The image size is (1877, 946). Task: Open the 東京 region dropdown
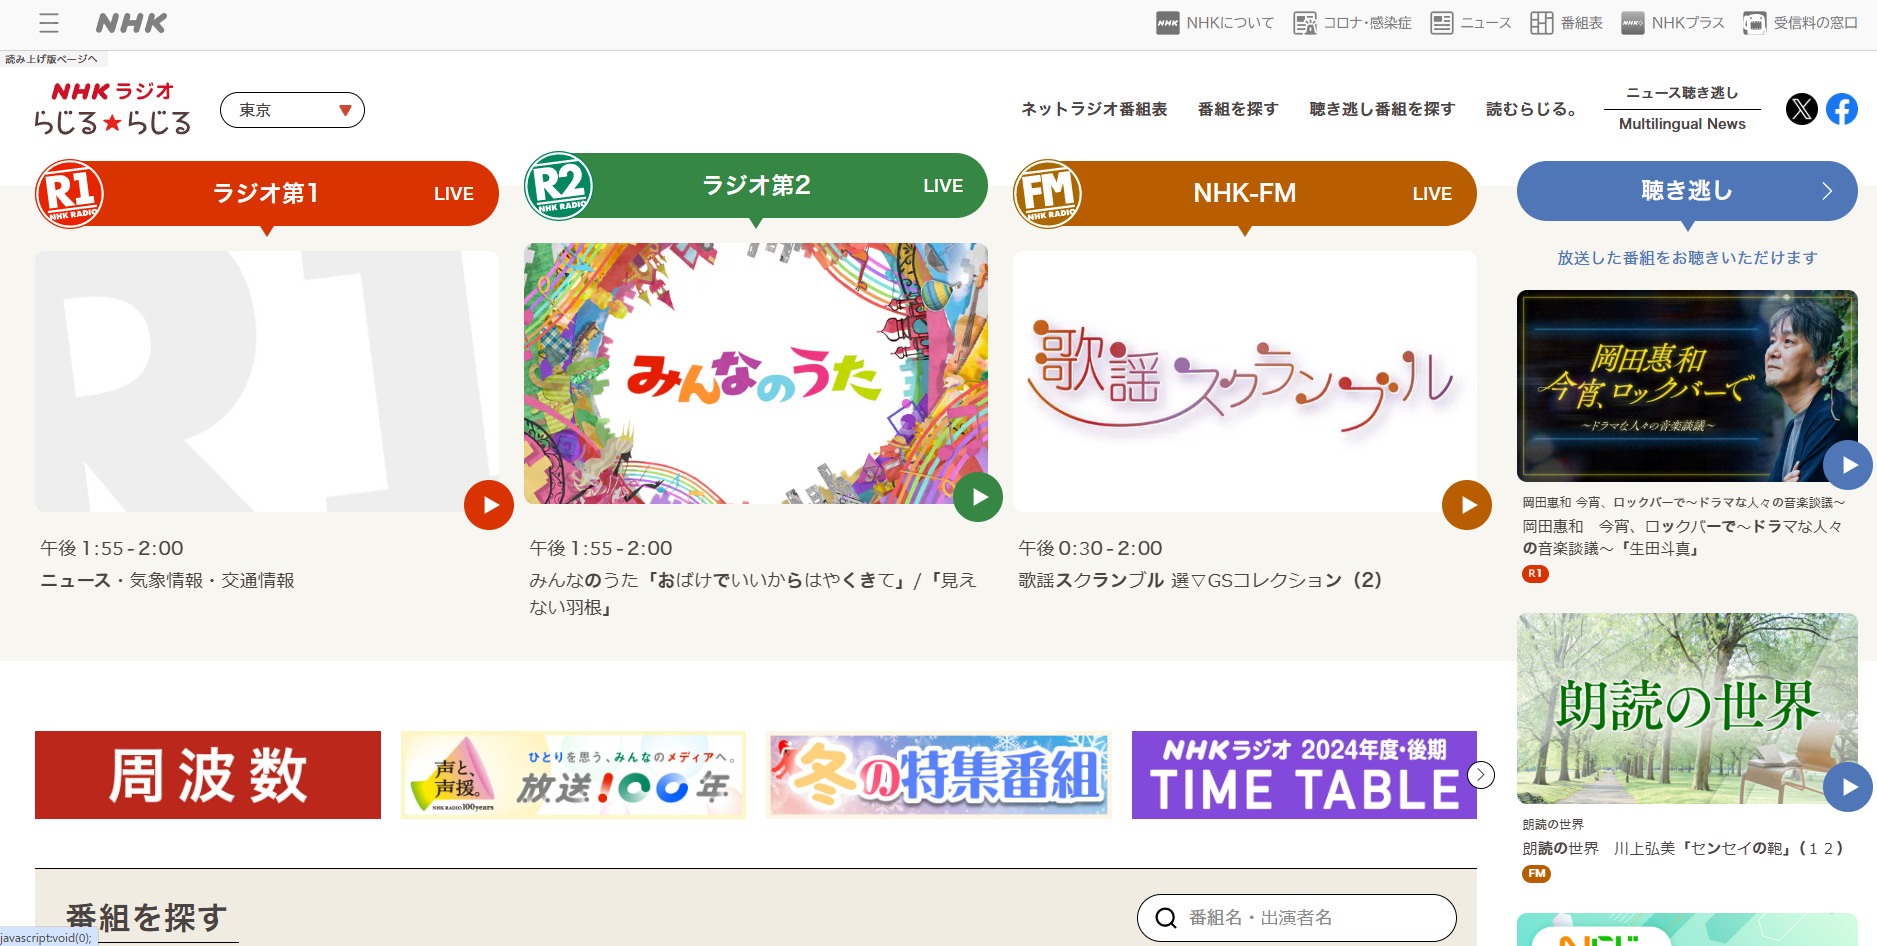(292, 110)
